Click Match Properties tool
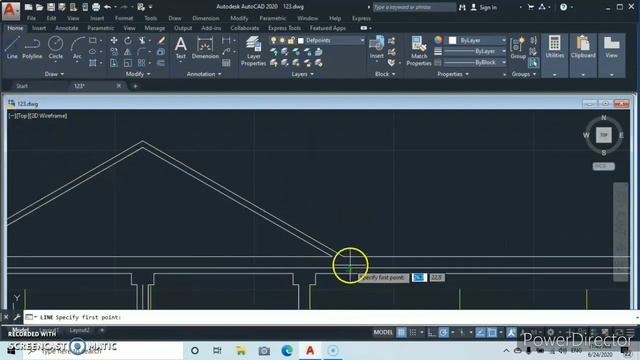This screenshot has height=360, width=640. click(x=419, y=51)
